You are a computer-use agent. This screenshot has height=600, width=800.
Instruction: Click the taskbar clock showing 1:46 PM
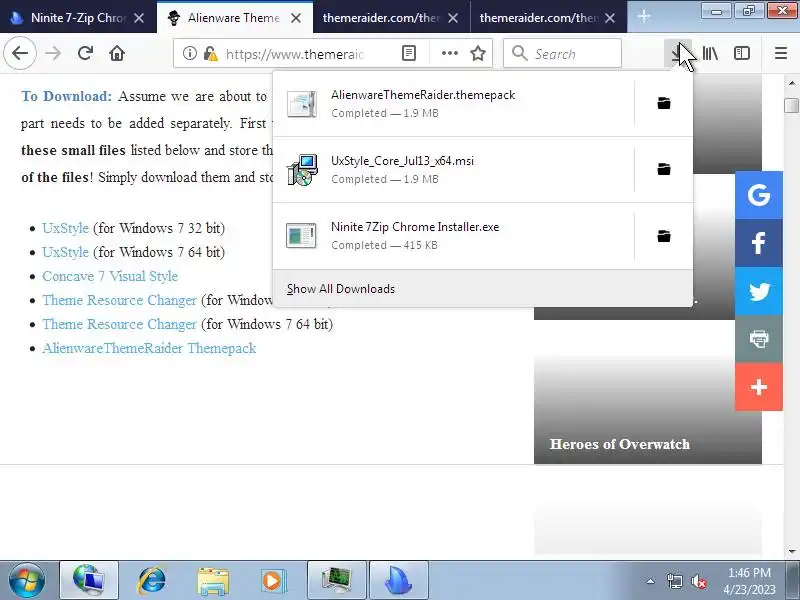click(x=749, y=580)
